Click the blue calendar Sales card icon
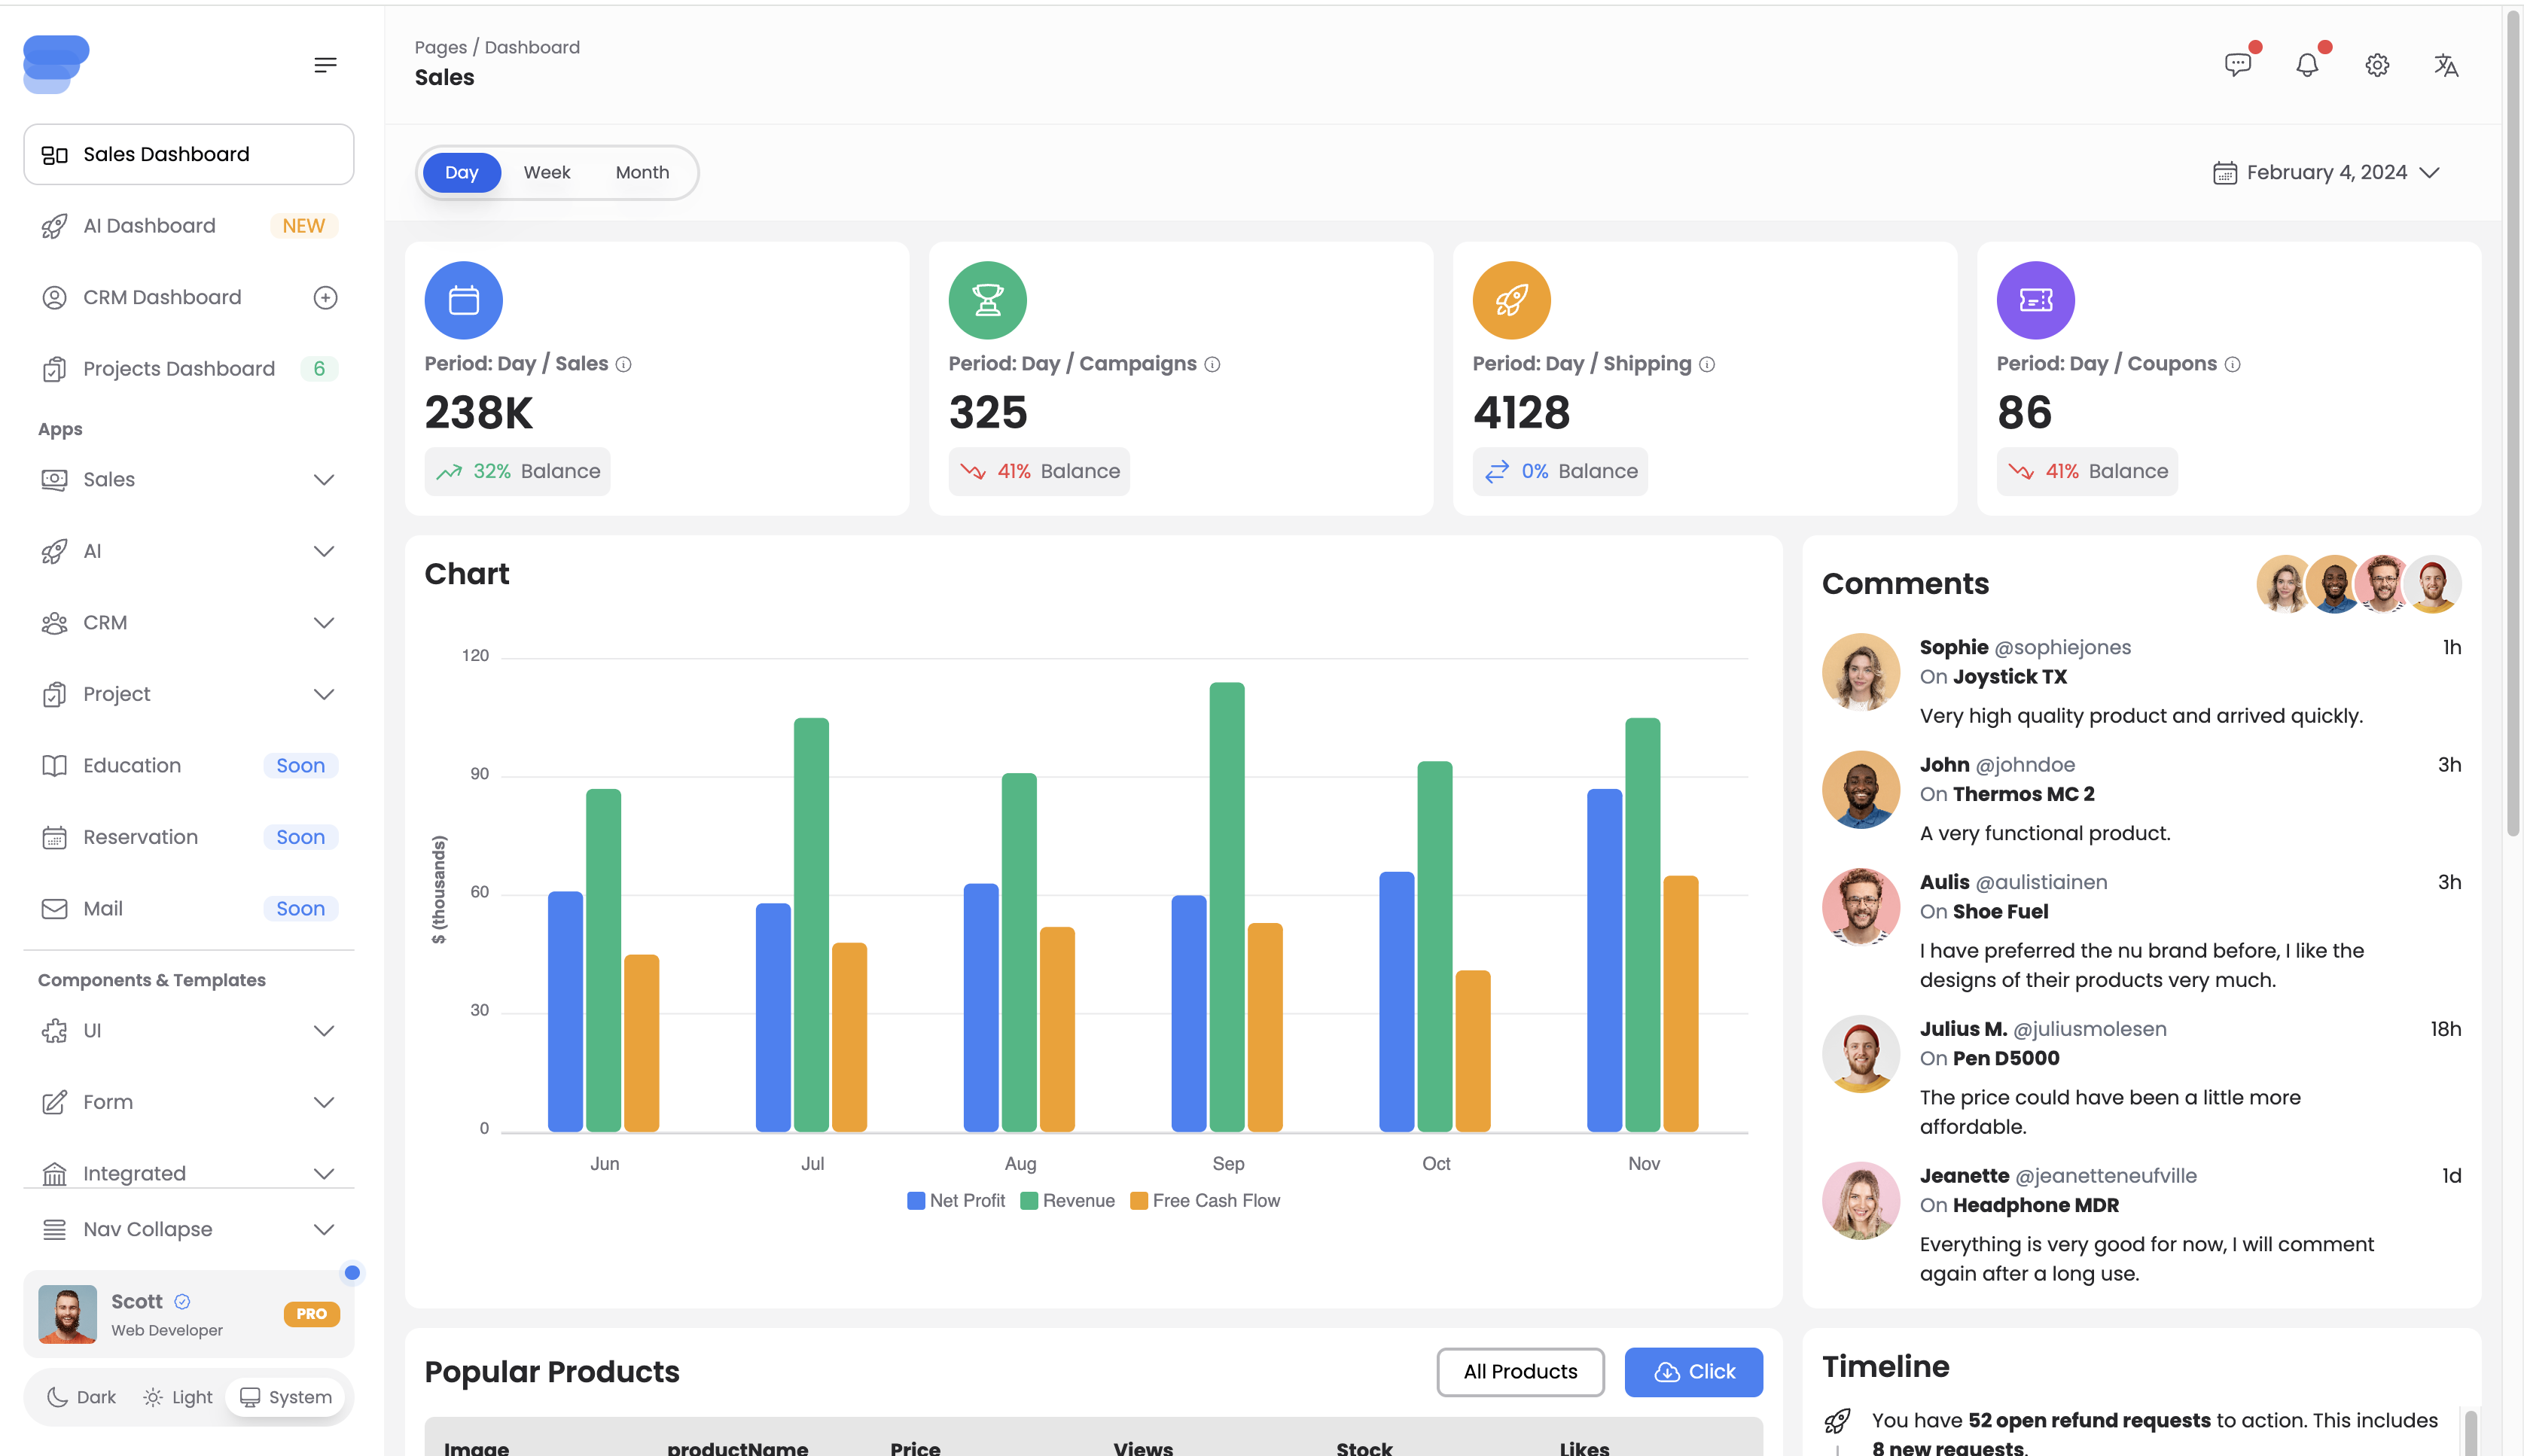The image size is (2524, 1456). pyautogui.click(x=463, y=300)
